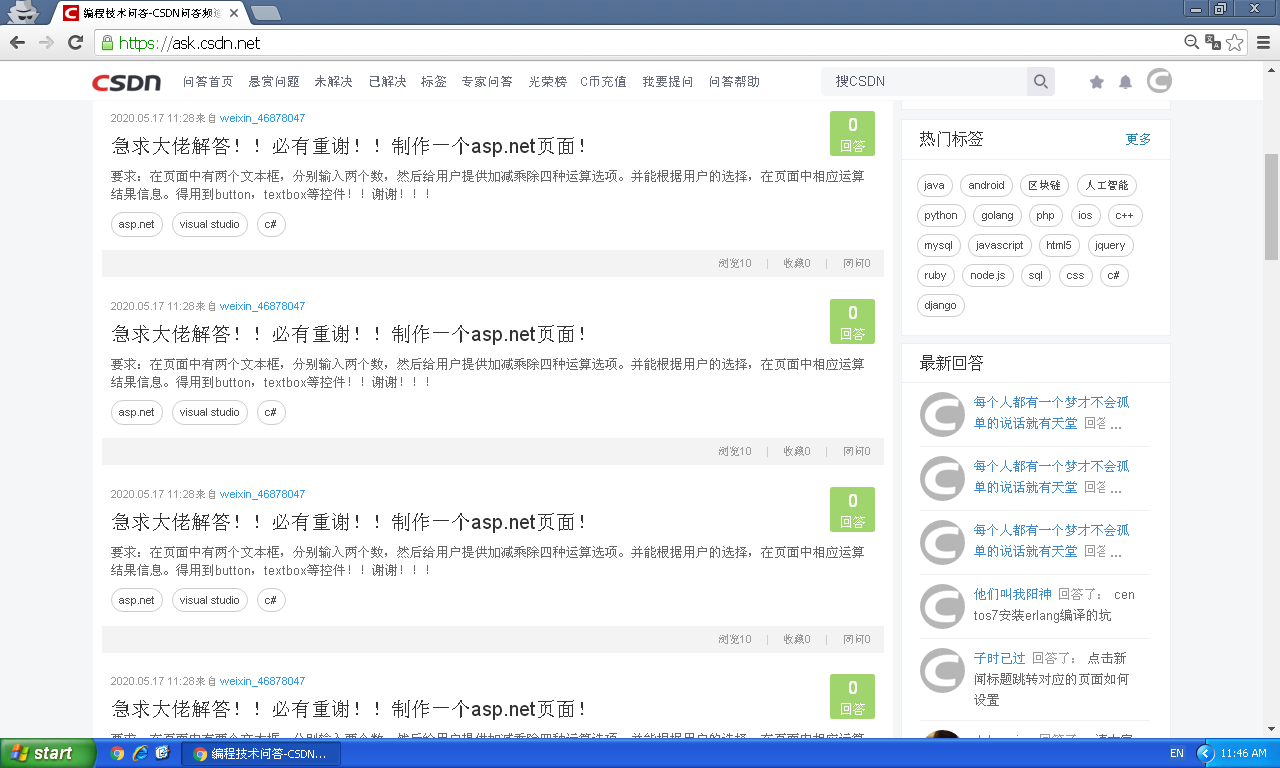Select the android tag
The image size is (1280, 768).
[986, 185]
